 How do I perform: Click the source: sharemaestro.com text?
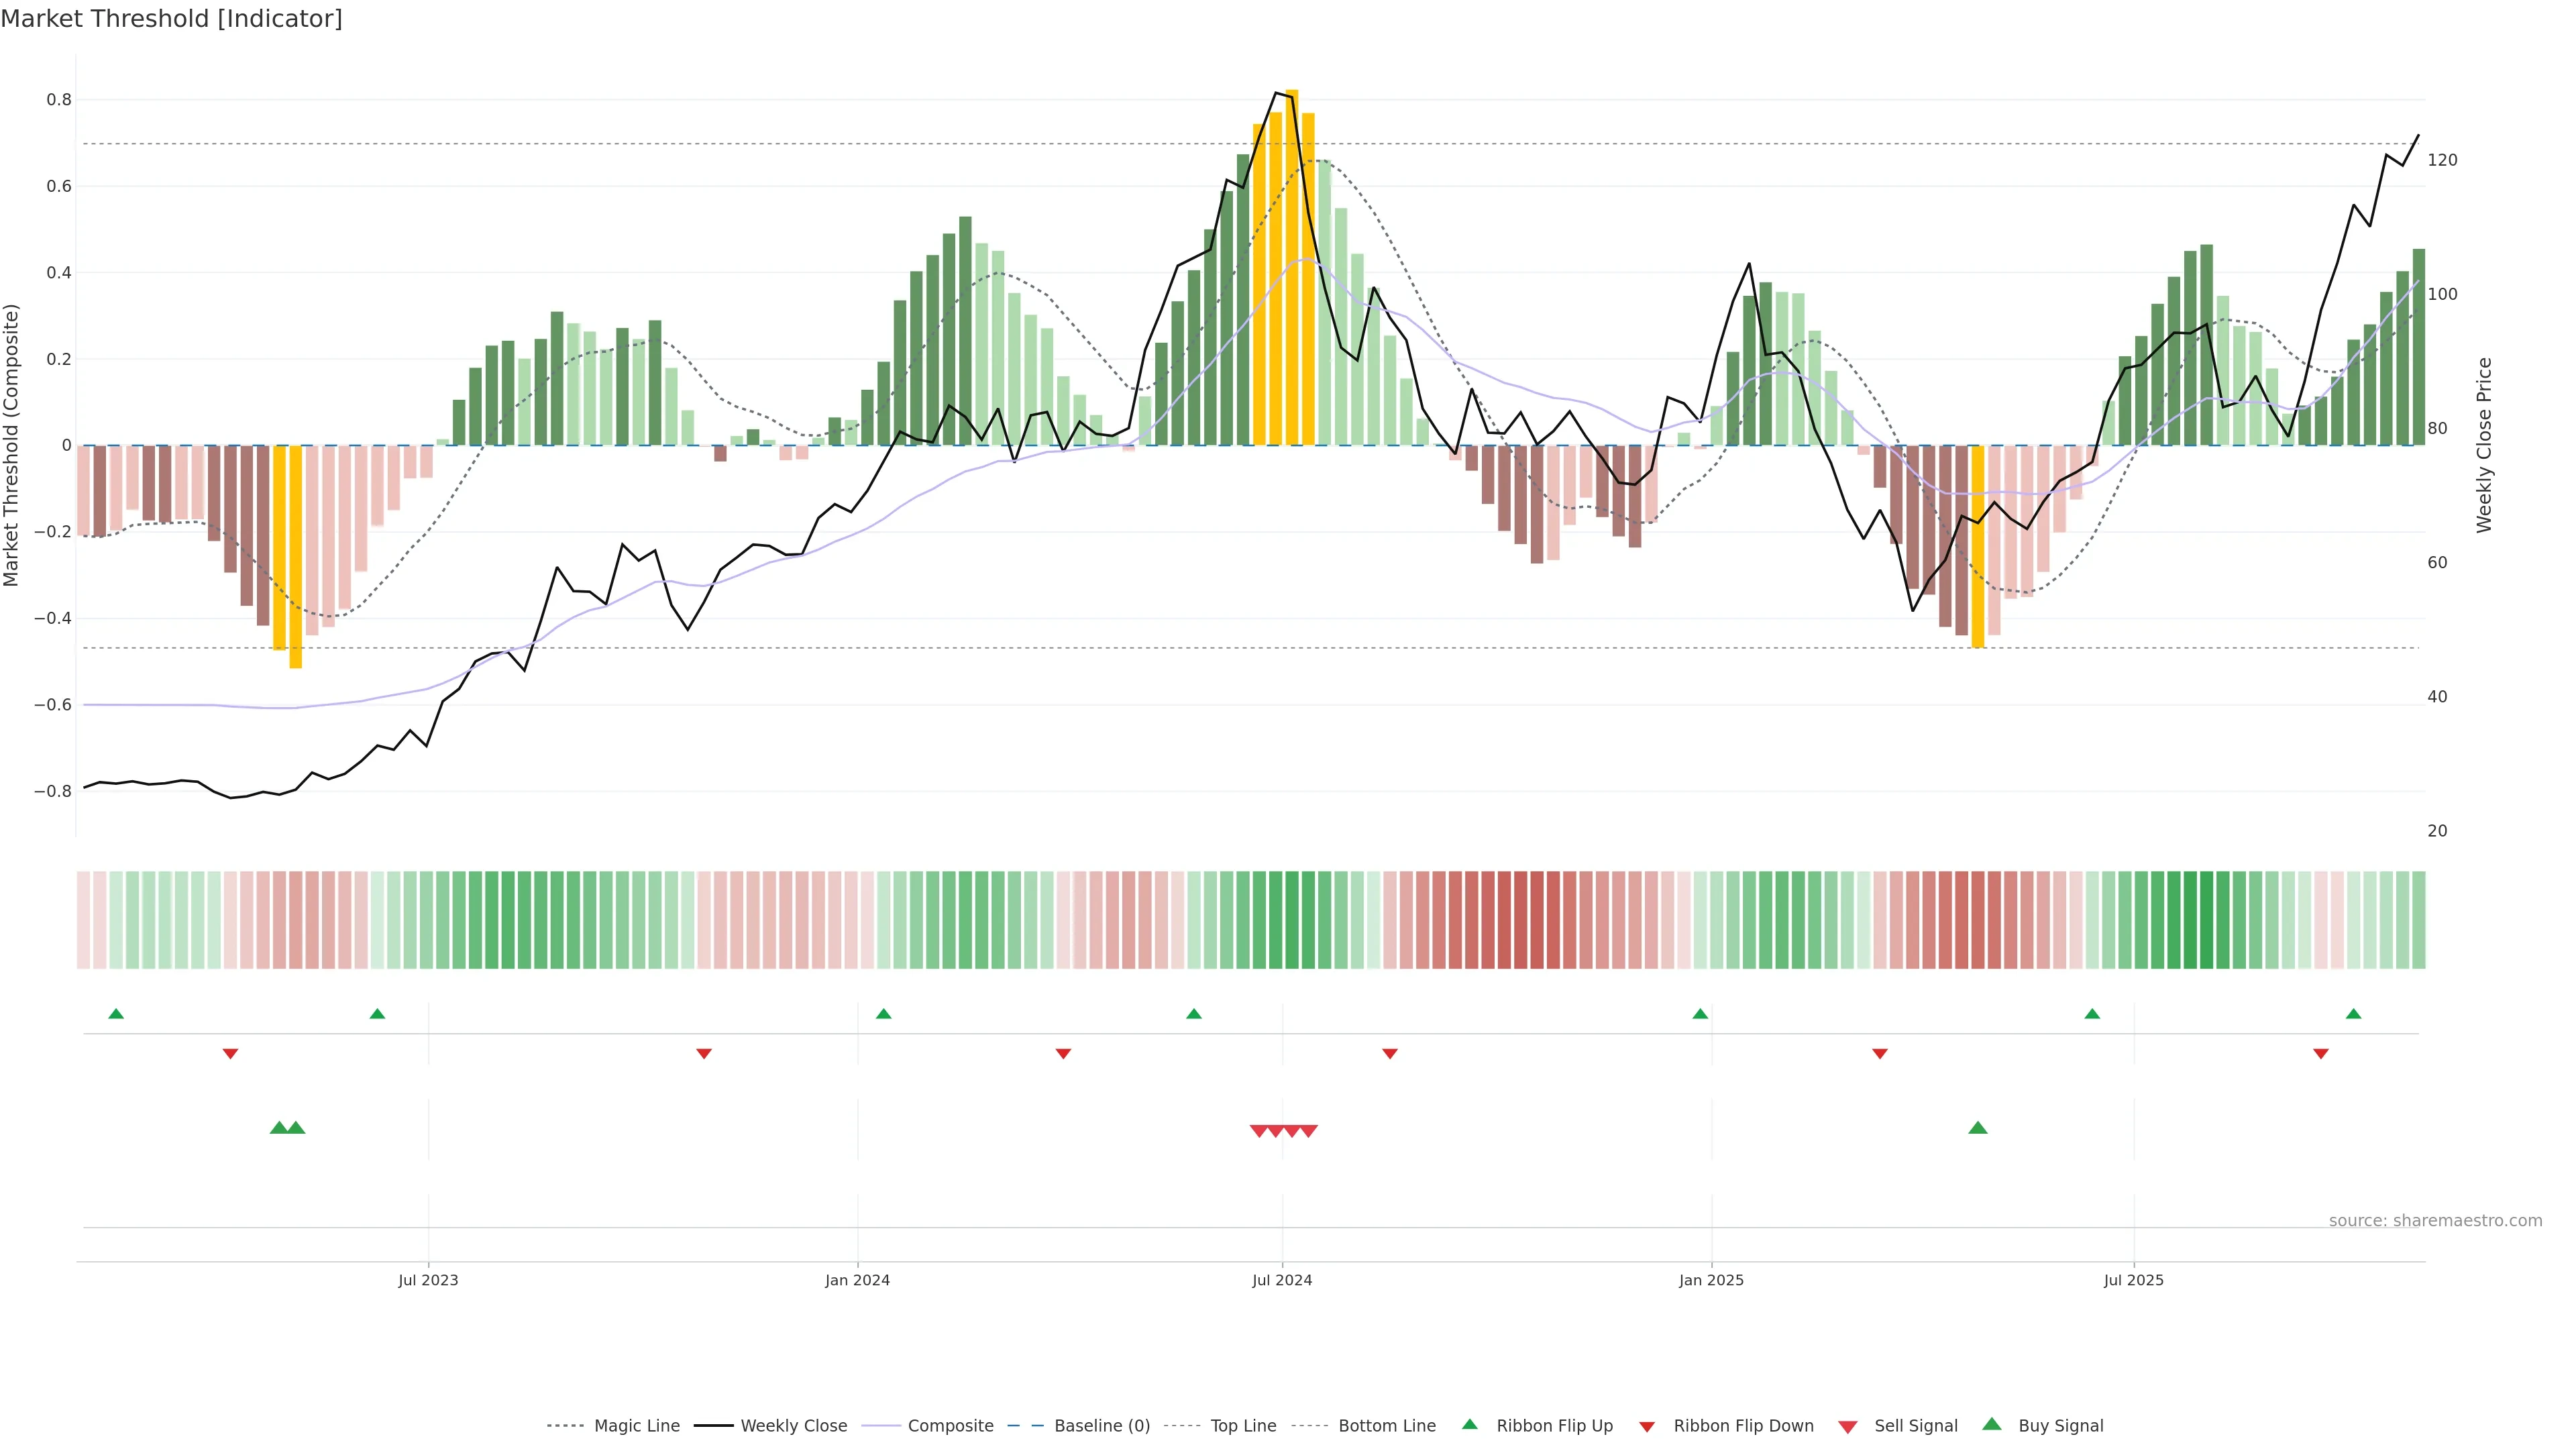[x=2435, y=1220]
